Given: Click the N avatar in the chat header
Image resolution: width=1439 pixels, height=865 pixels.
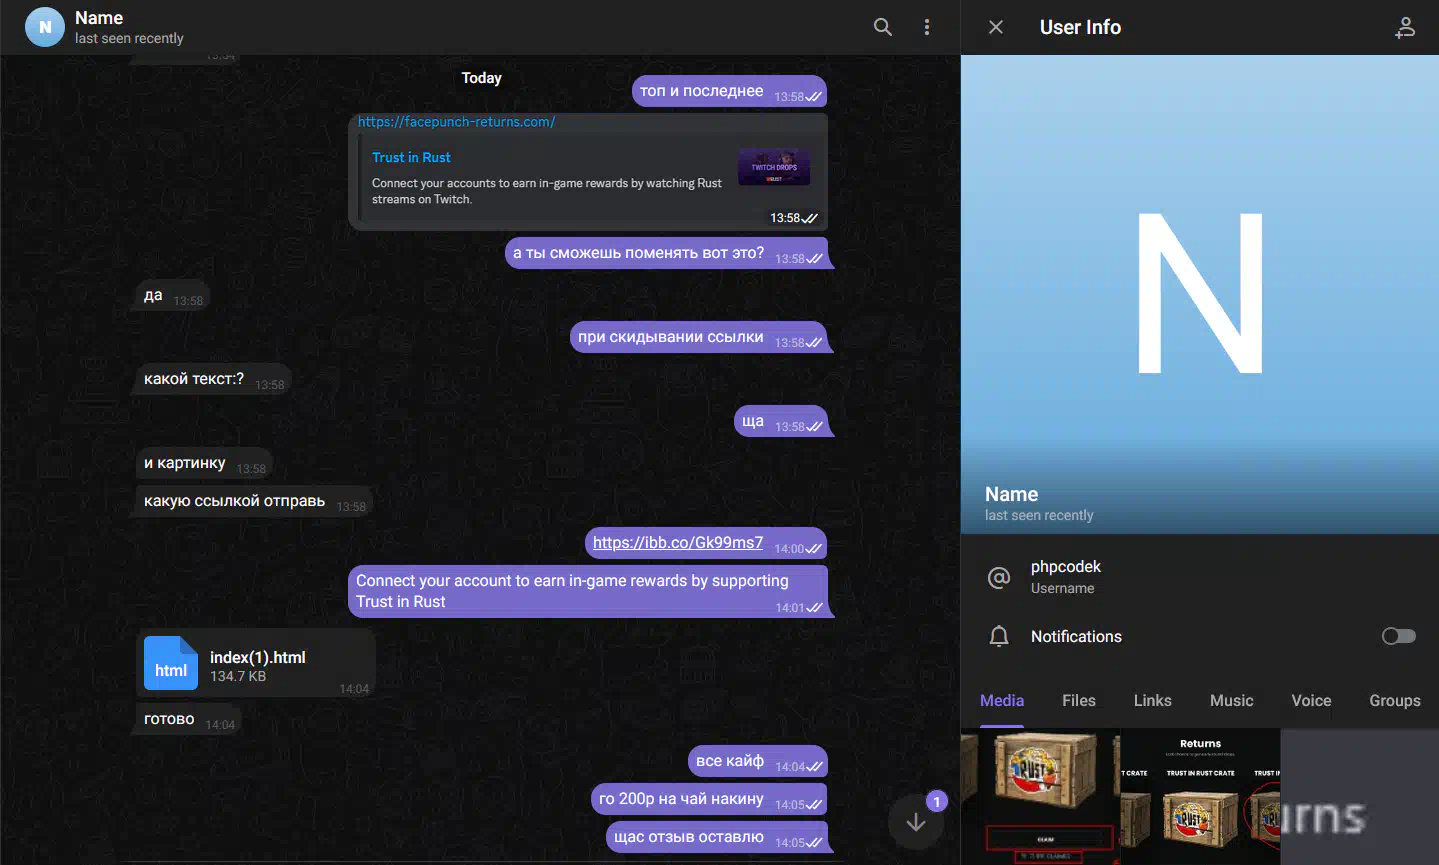Looking at the screenshot, I should click(45, 27).
